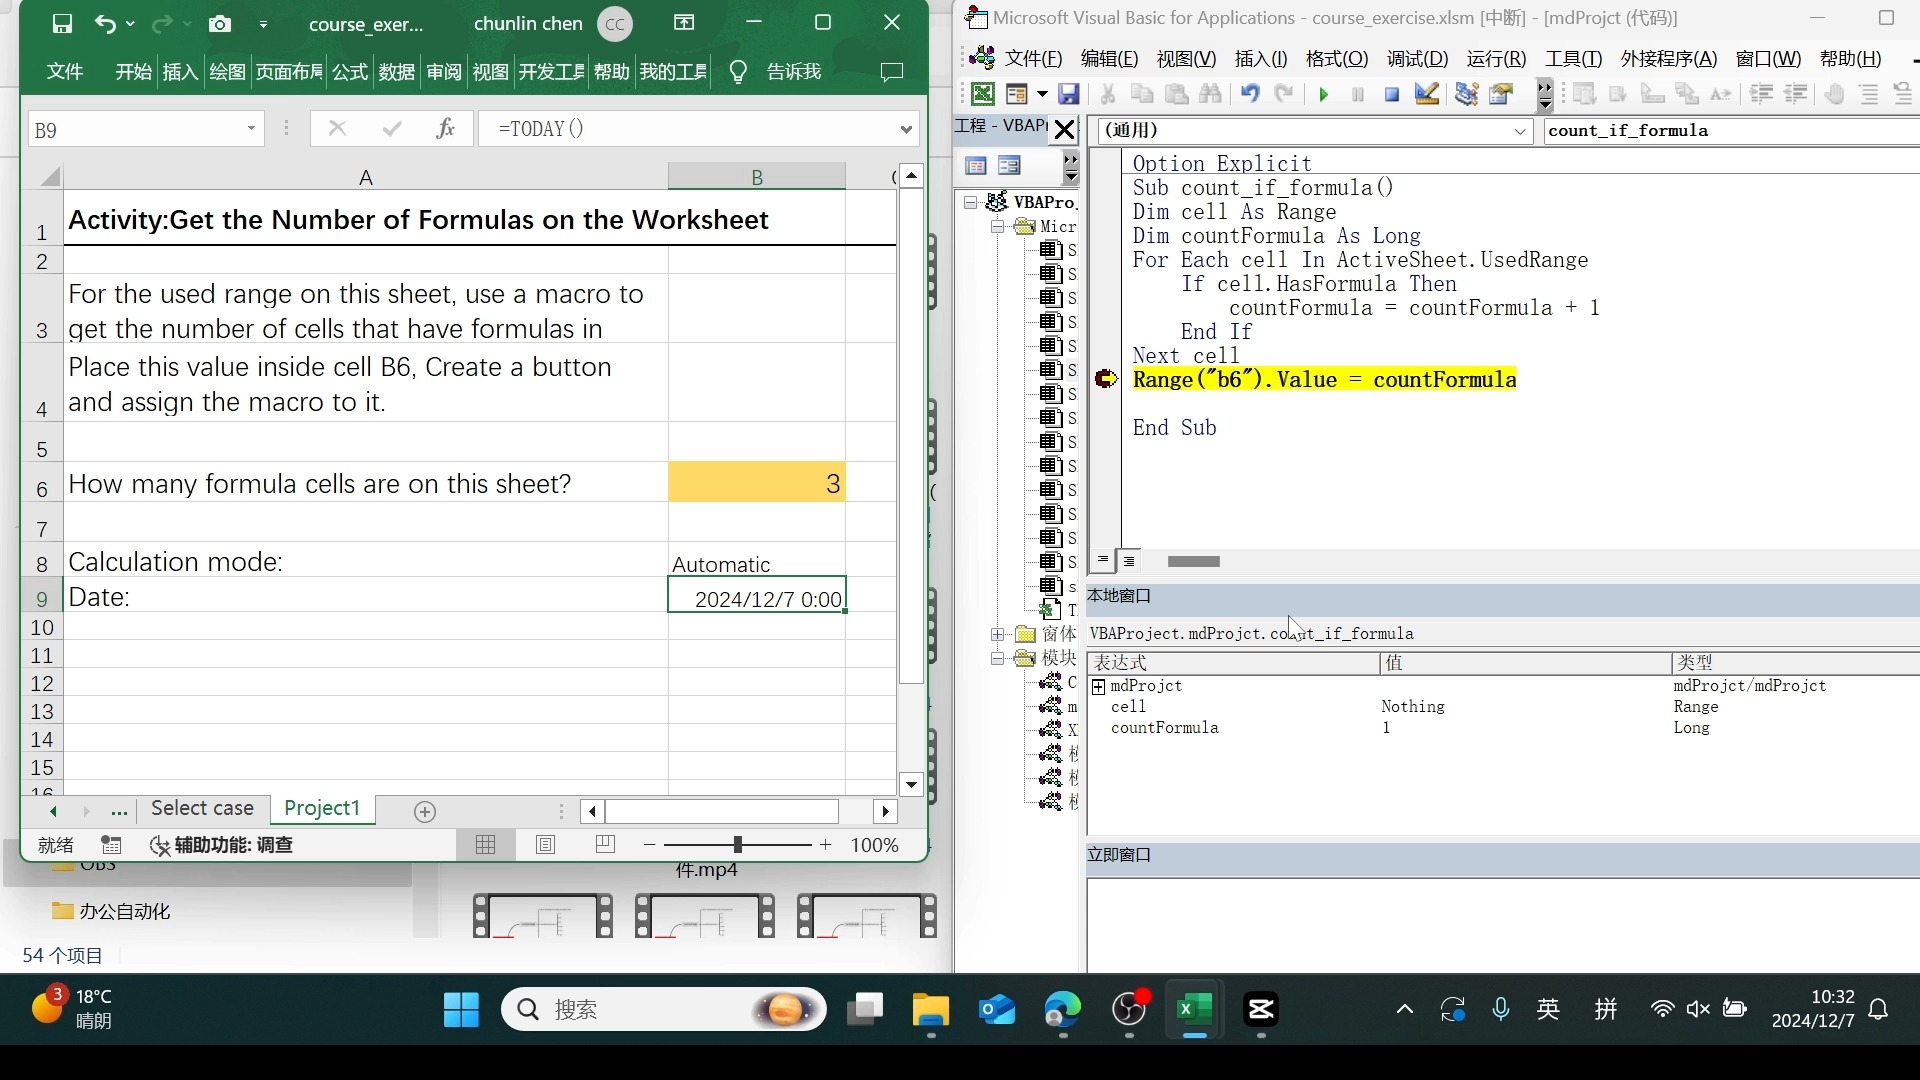Click the Insert Function fx icon

point(445,129)
